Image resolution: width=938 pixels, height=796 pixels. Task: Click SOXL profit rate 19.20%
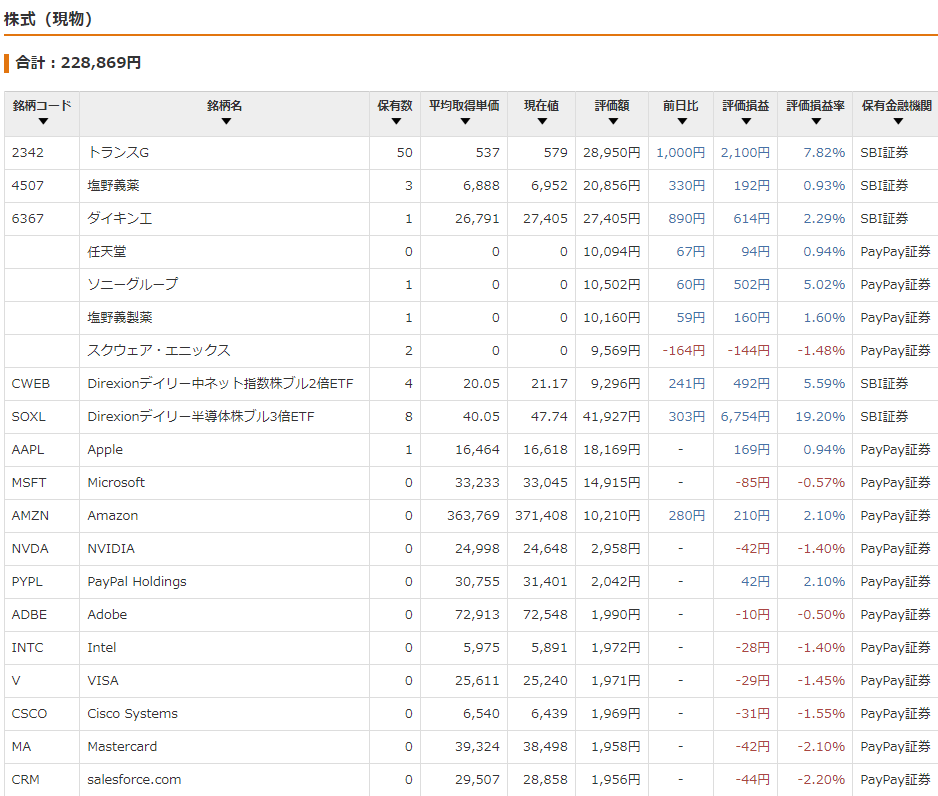pyautogui.click(x=820, y=416)
